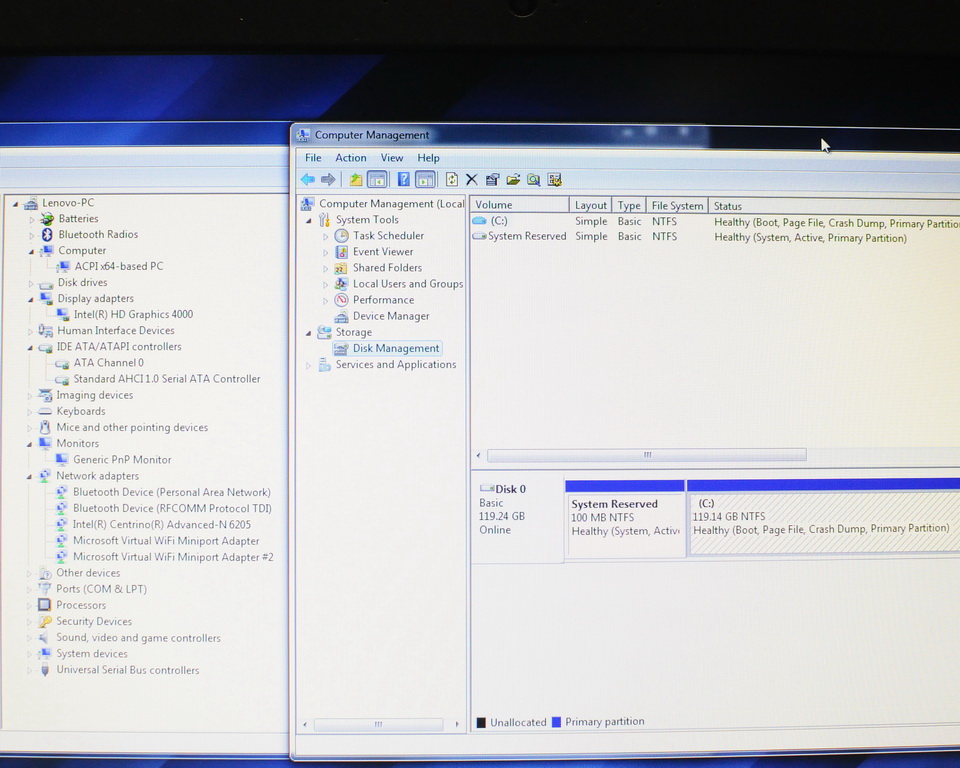This screenshot has width=960, height=768.
Task: Click the Processors icon in device list
Action: [x=44, y=605]
